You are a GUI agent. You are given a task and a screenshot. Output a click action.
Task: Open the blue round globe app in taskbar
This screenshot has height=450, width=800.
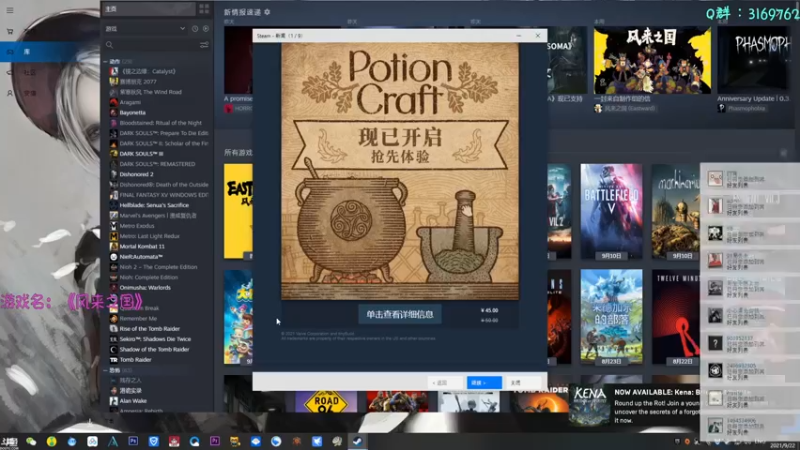point(276,441)
